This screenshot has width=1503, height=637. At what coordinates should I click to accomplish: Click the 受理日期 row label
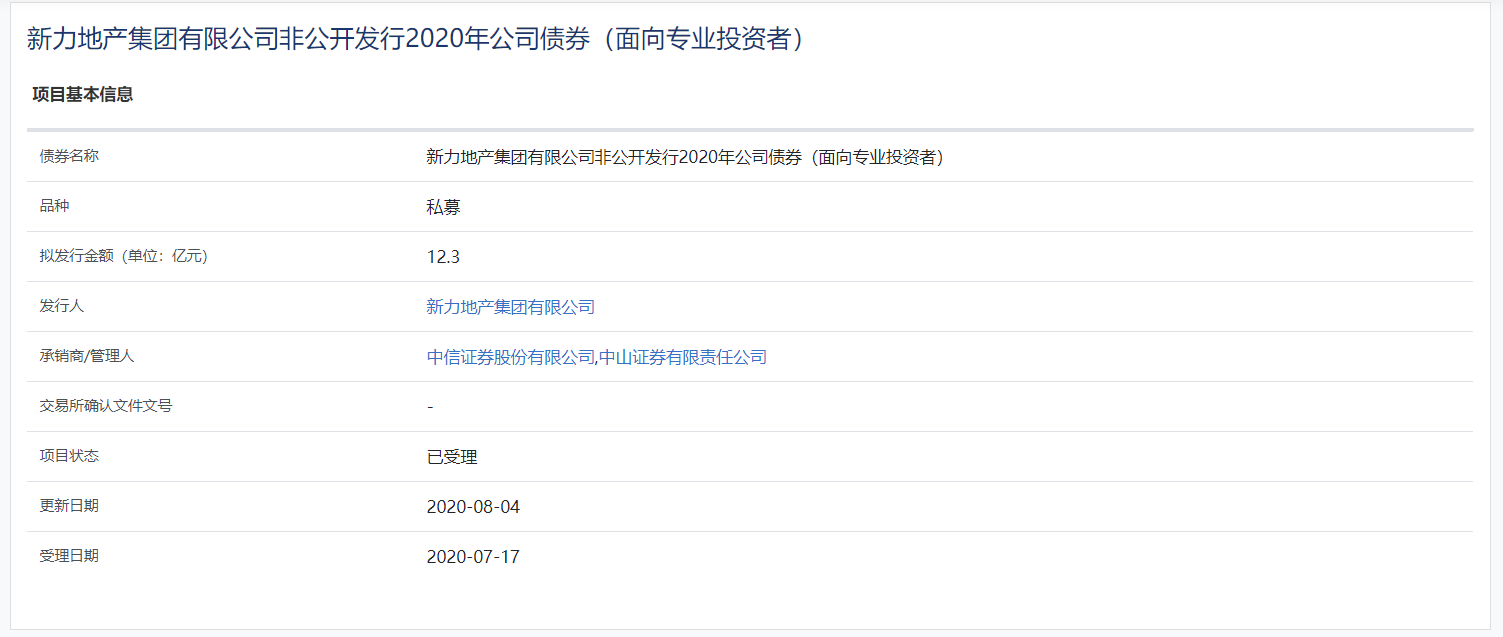pos(69,556)
